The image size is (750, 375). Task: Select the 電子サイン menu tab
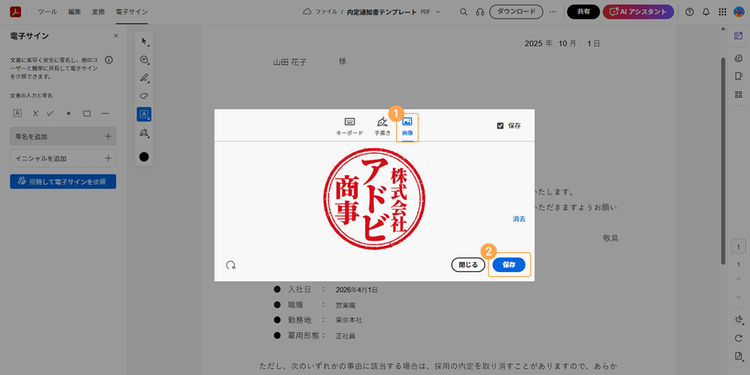(x=132, y=12)
